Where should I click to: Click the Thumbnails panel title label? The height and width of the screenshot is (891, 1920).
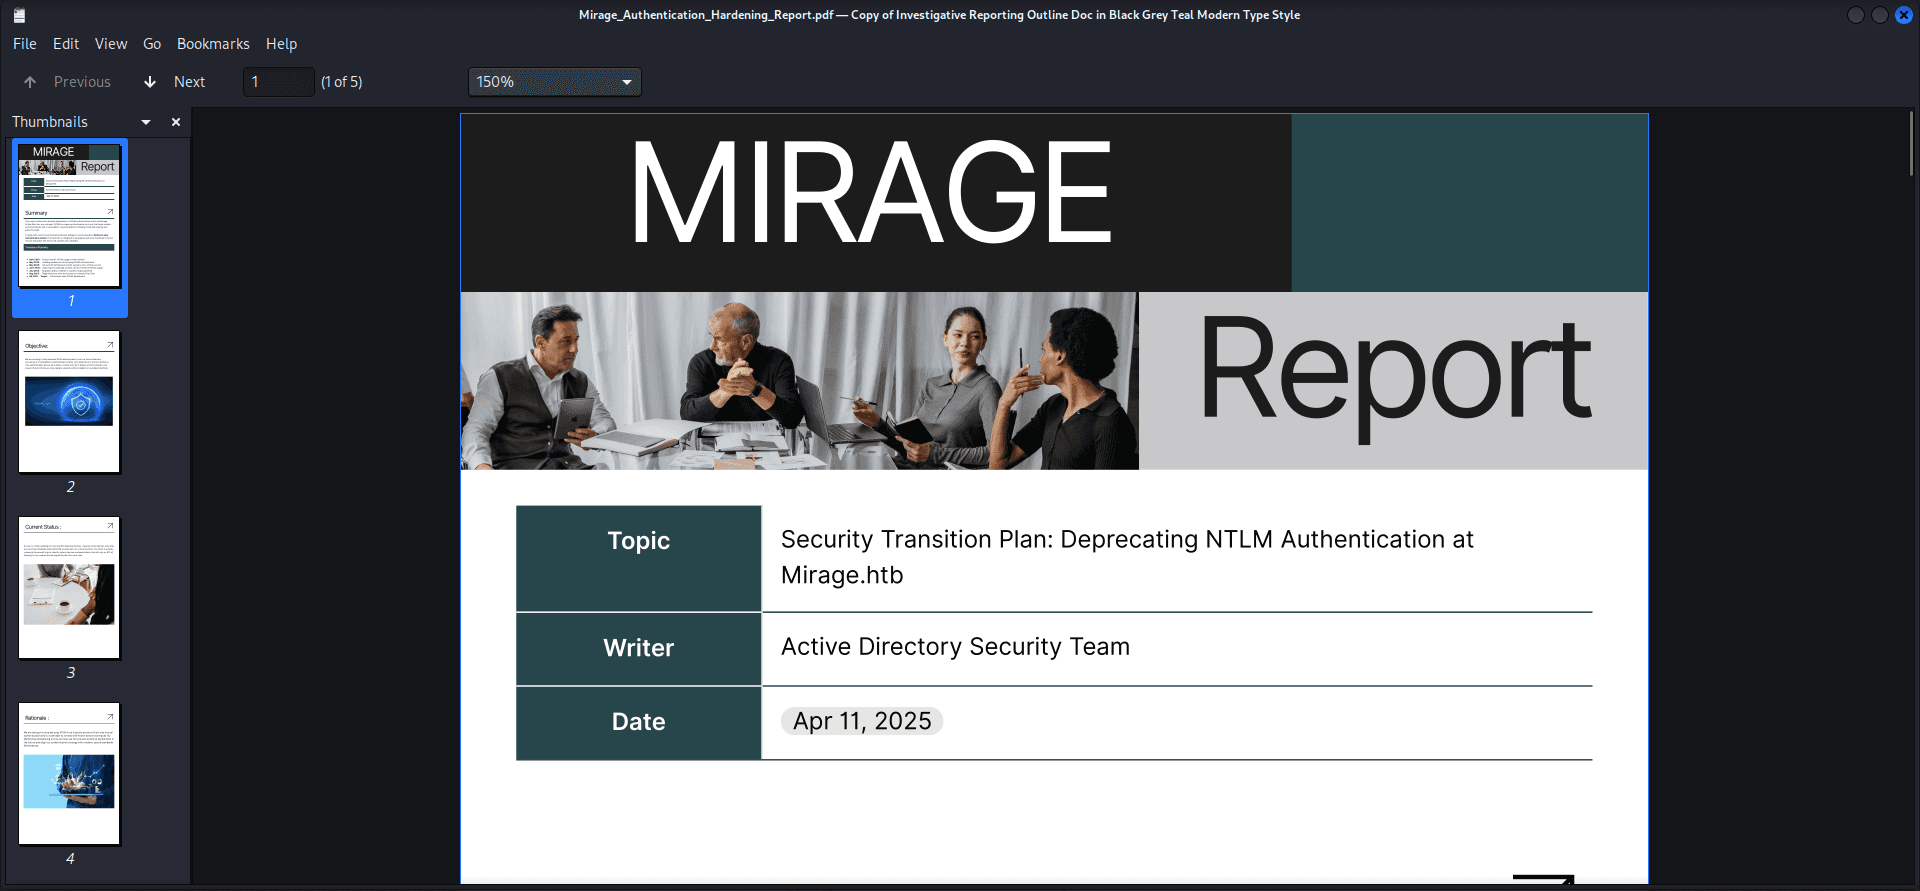tap(50, 122)
